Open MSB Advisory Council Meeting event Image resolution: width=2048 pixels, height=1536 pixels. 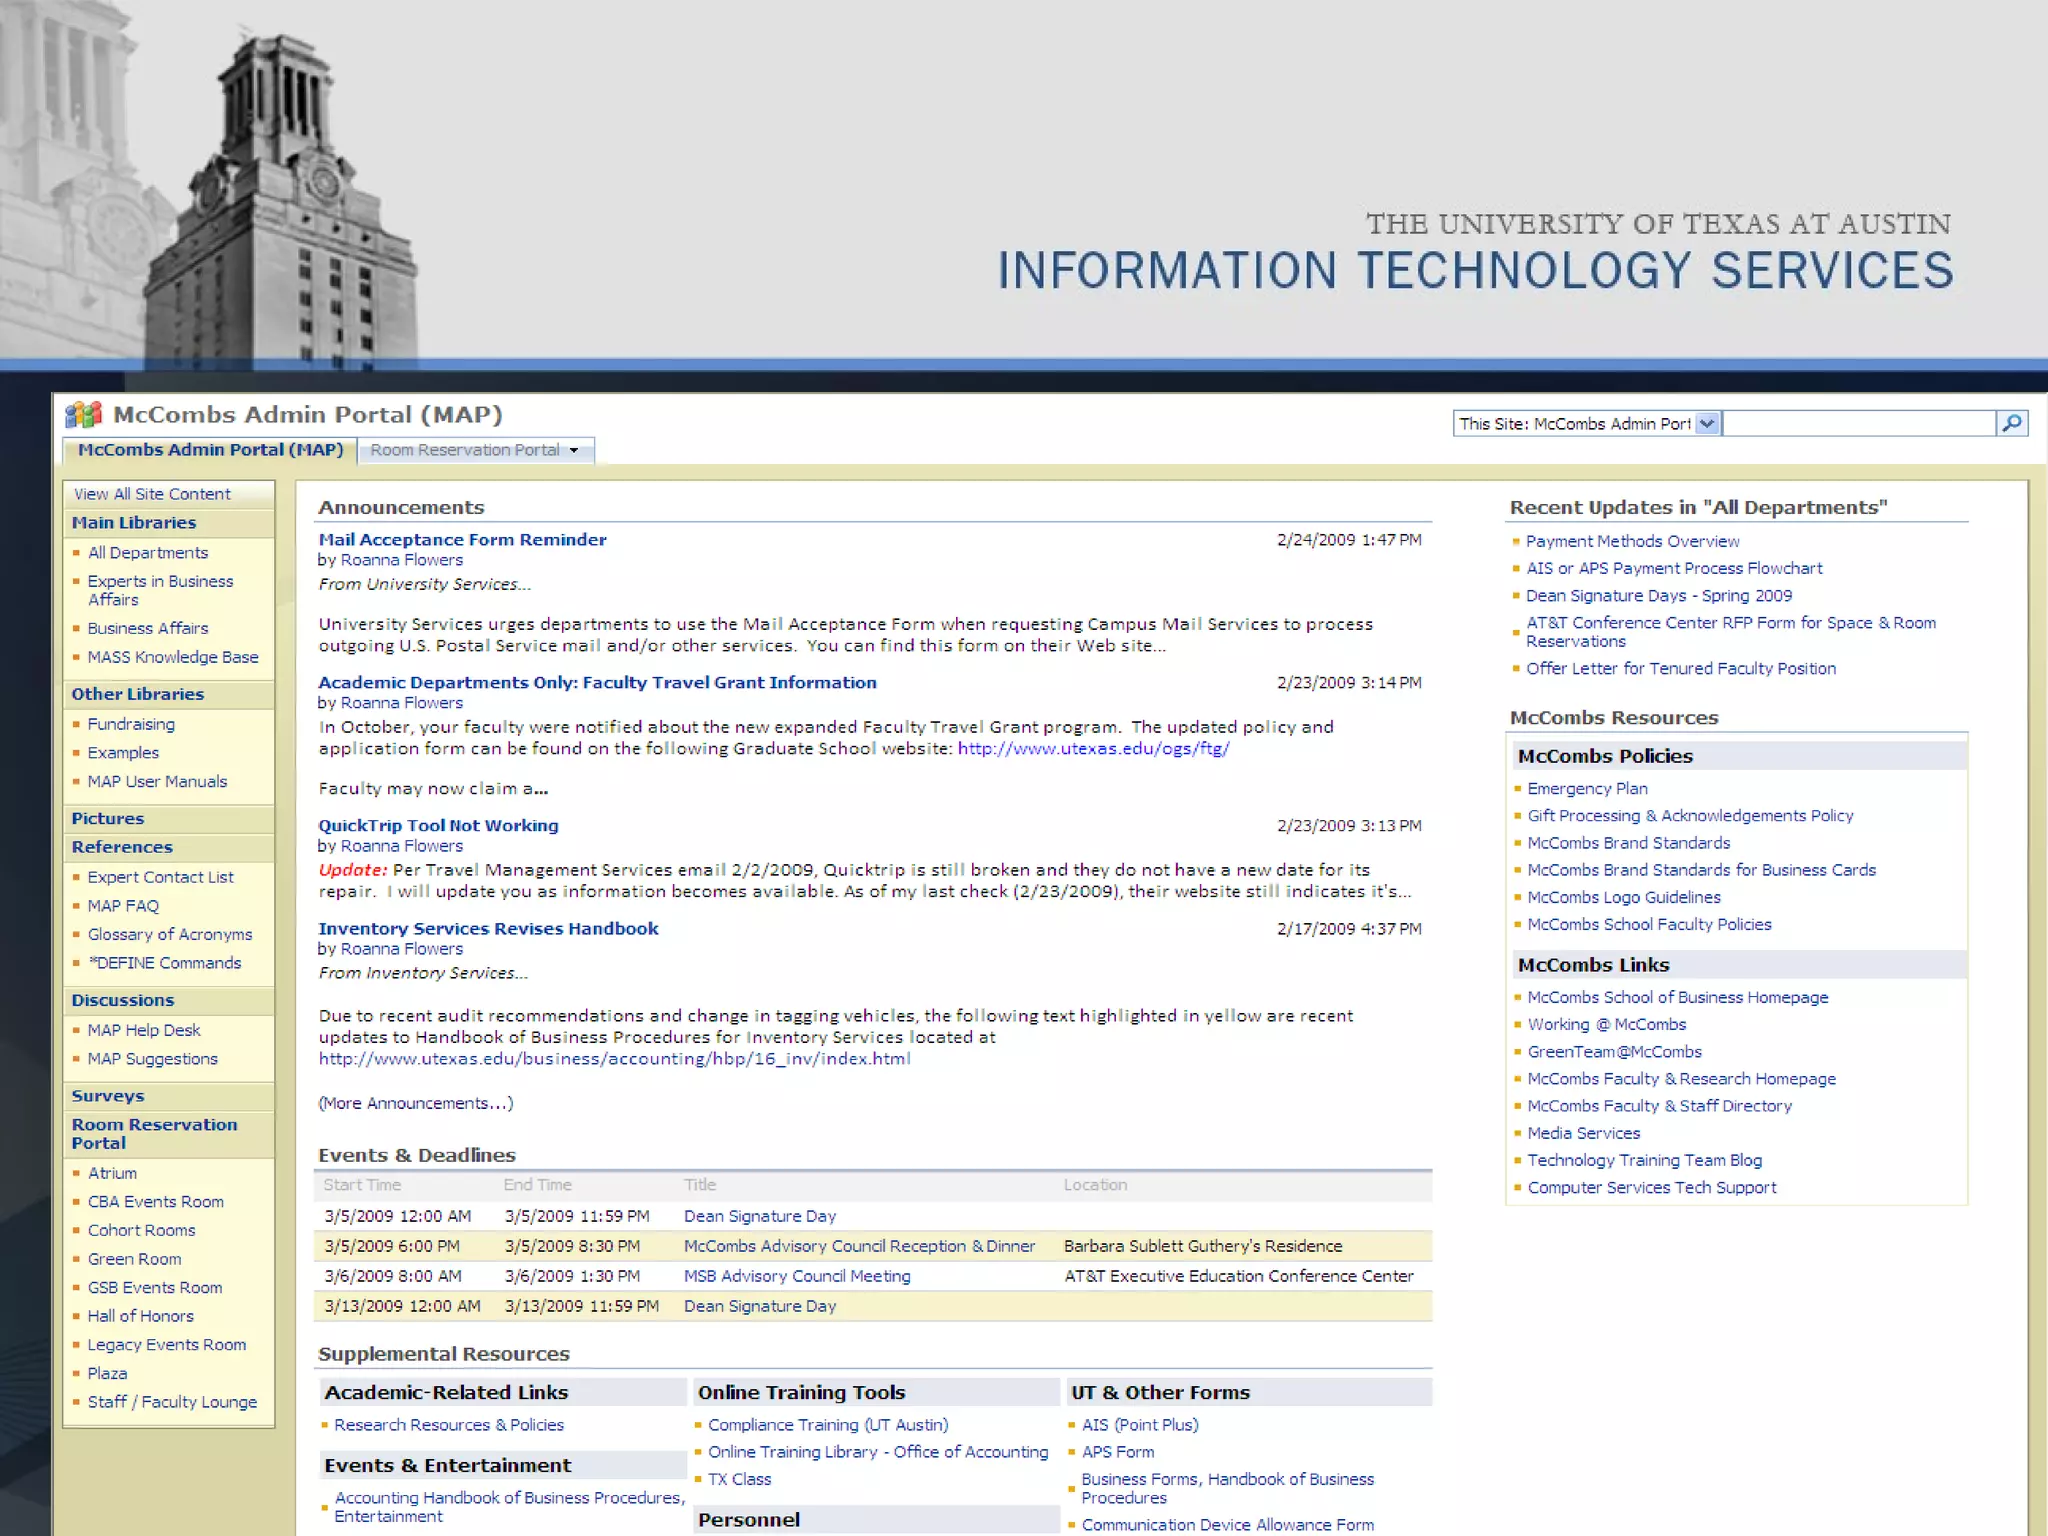(797, 1276)
